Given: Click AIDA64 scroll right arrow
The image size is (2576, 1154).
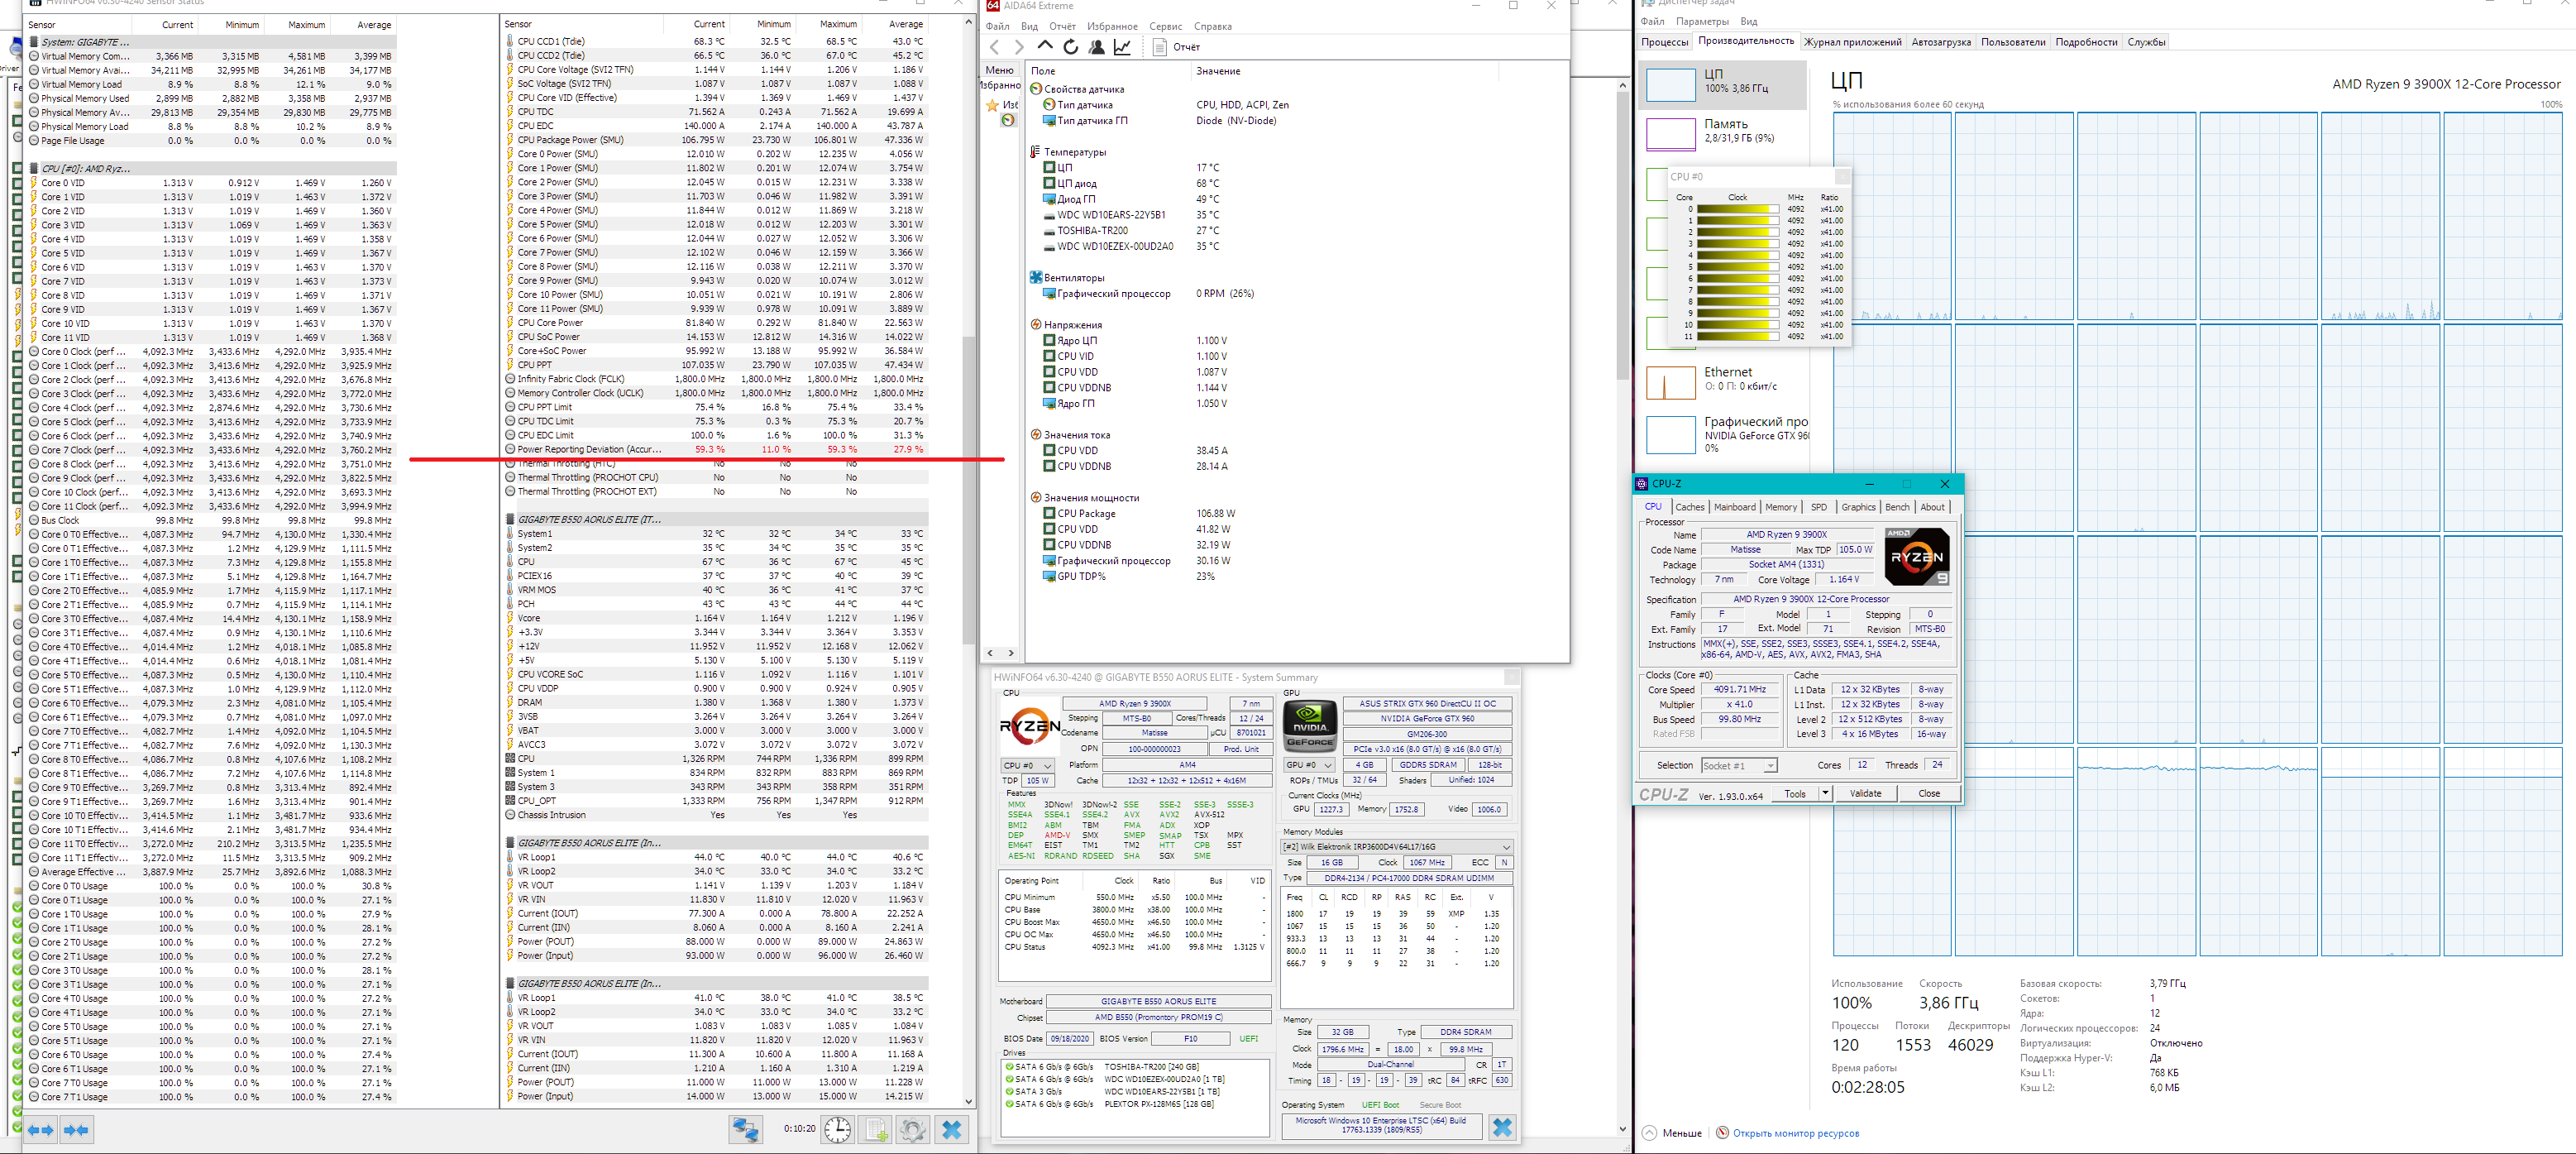Looking at the screenshot, I should pyautogui.click(x=1011, y=654).
